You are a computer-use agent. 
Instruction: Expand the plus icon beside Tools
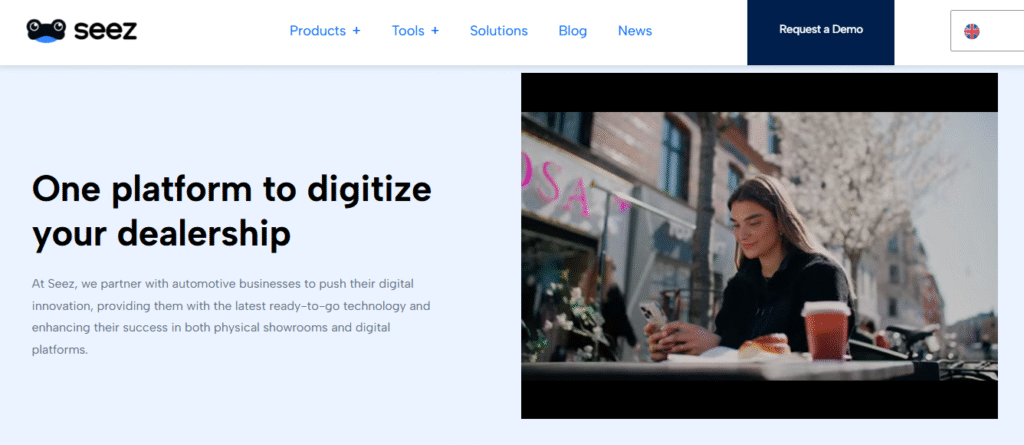click(x=435, y=31)
